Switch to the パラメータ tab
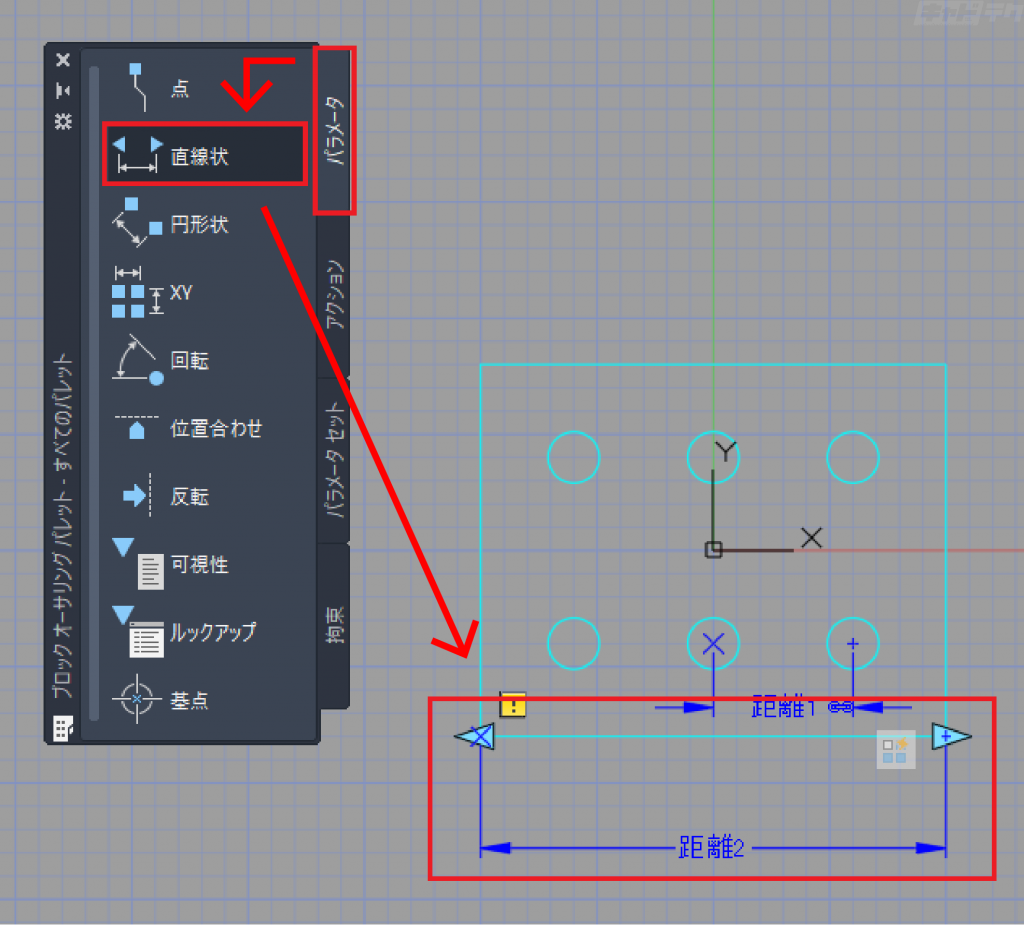This screenshot has width=1024, height=925. point(334,130)
